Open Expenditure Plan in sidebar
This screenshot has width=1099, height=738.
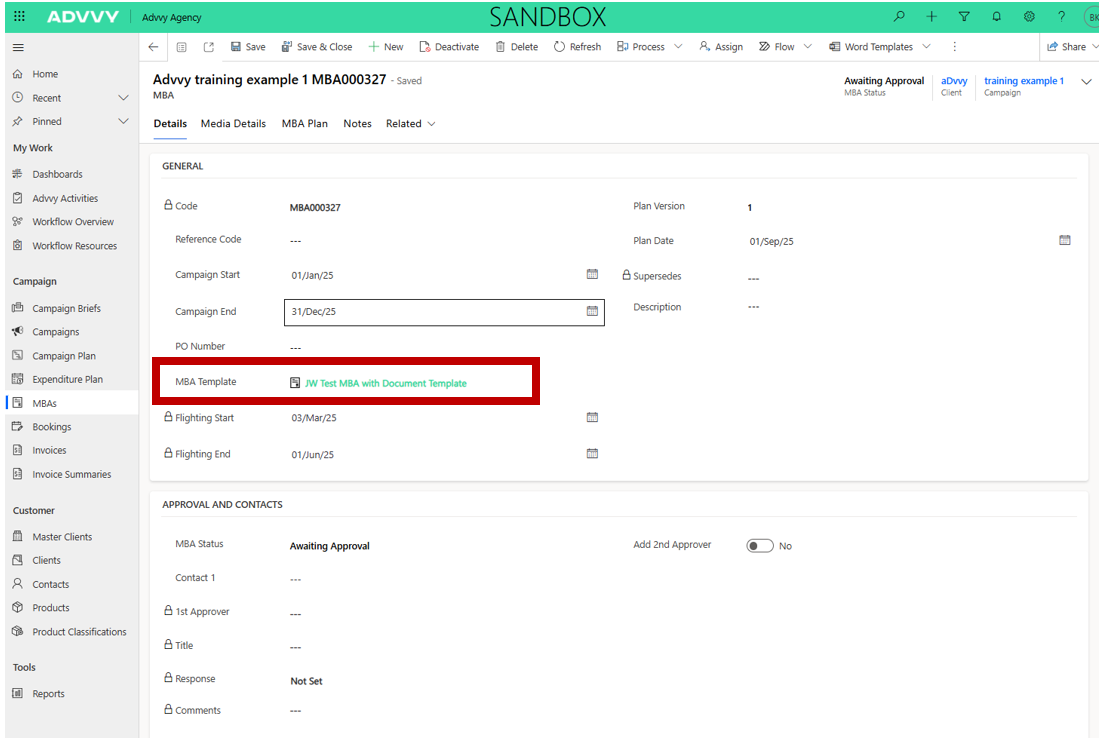(x=67, y=379)
